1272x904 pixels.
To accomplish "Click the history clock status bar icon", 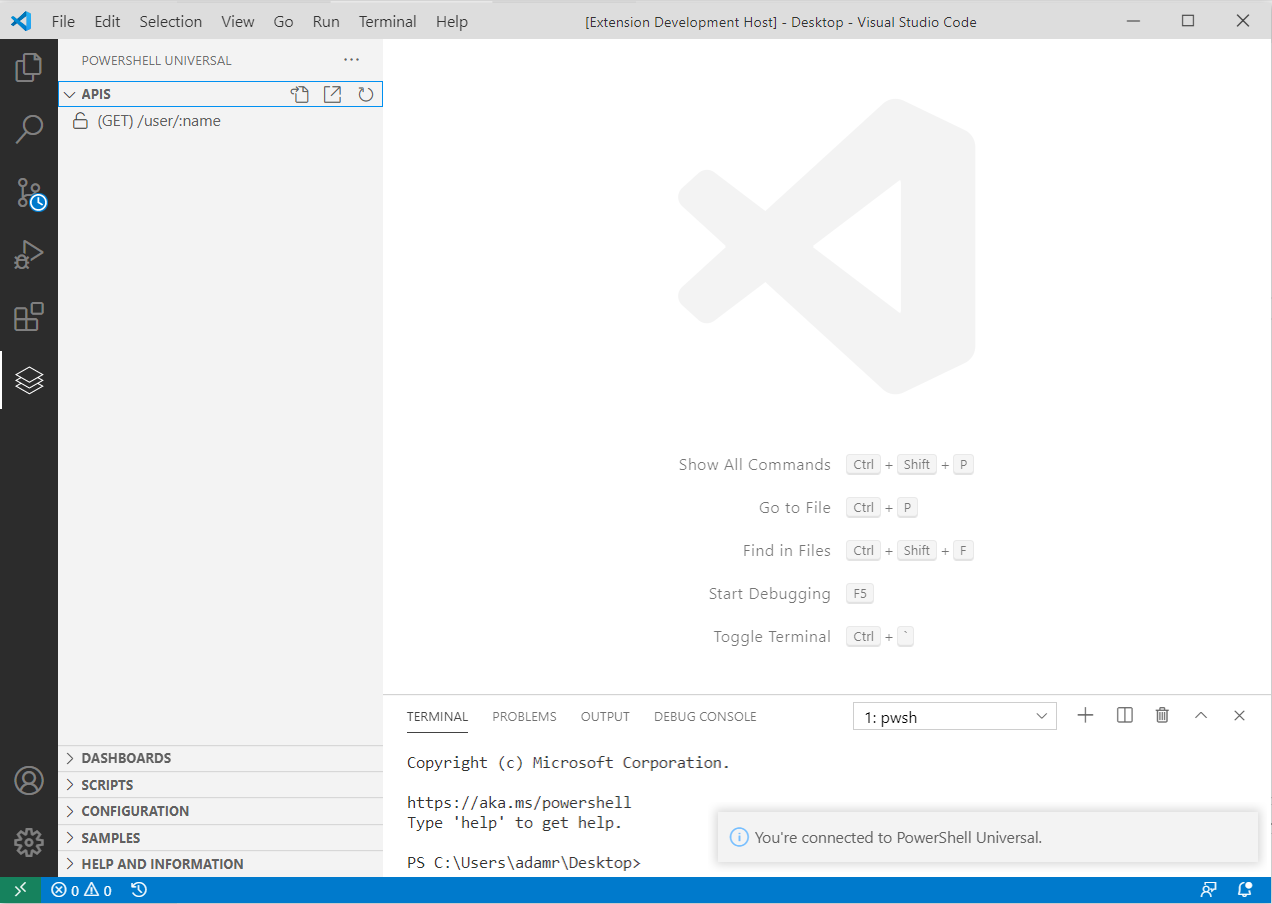I will point(139,890).
